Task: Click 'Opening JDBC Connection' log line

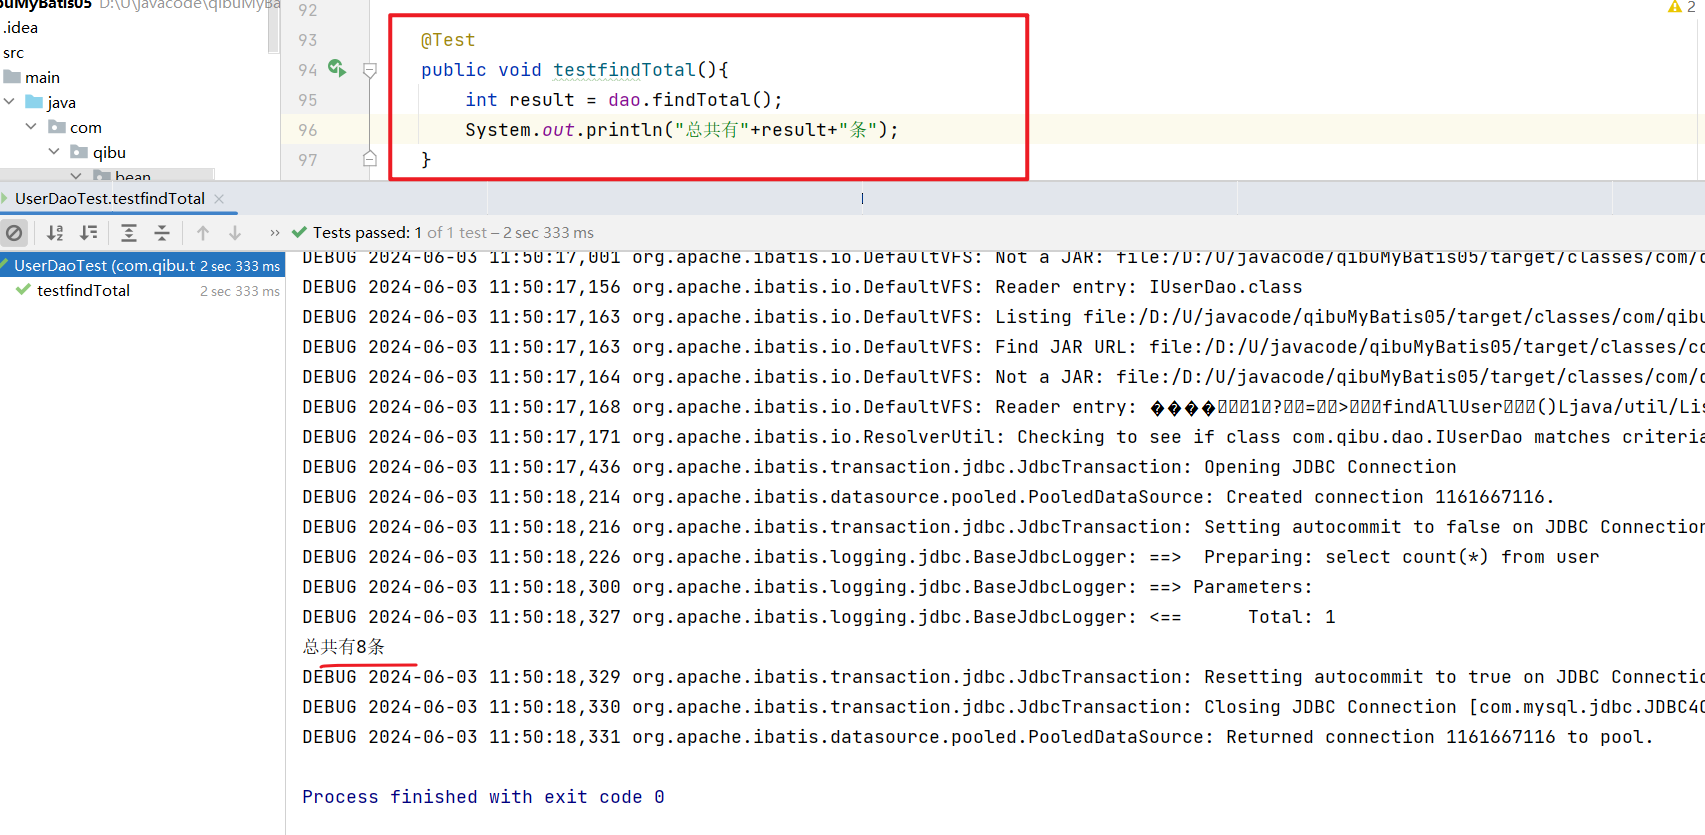Action: [x=879, y=467]
